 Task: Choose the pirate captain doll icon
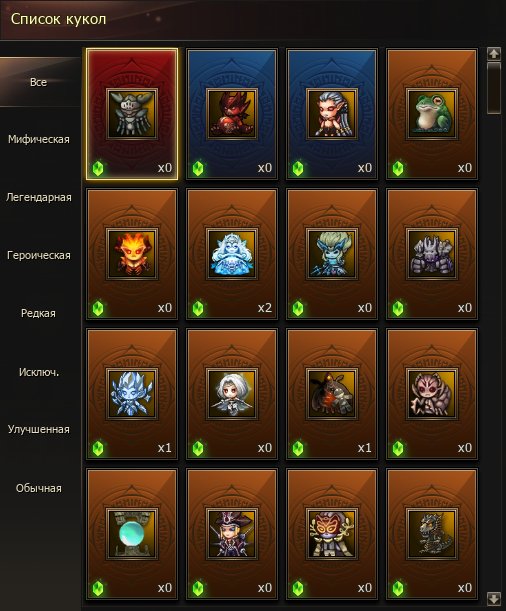pyautogui.click(x=232, y=534)
